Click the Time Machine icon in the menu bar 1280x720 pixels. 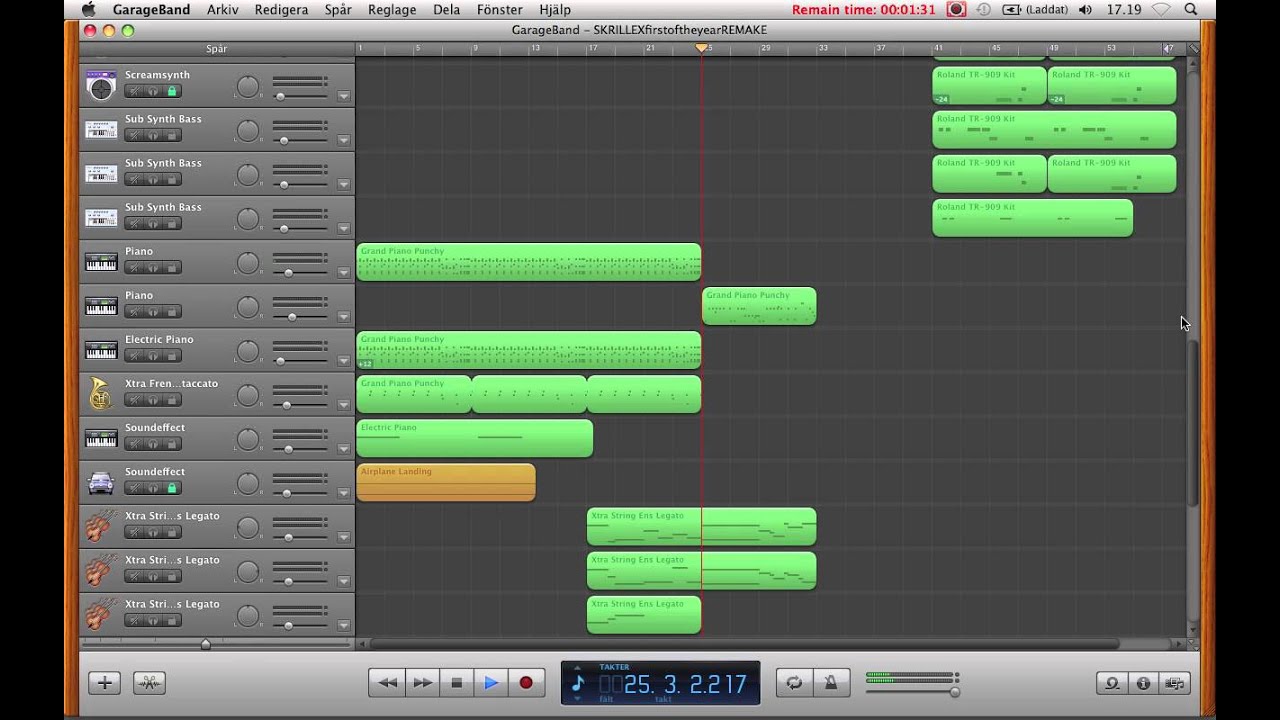point(982,9)
